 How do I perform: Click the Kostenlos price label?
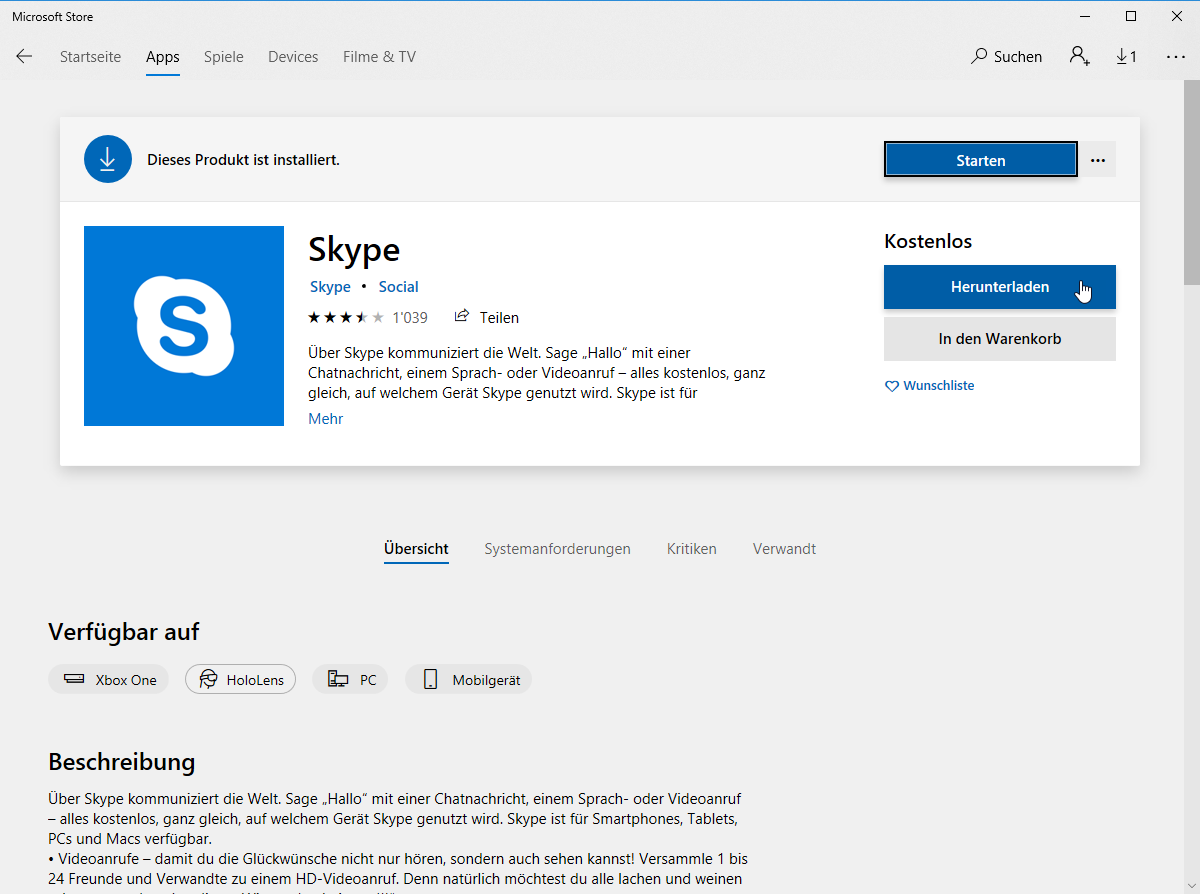tap(928, 241)
